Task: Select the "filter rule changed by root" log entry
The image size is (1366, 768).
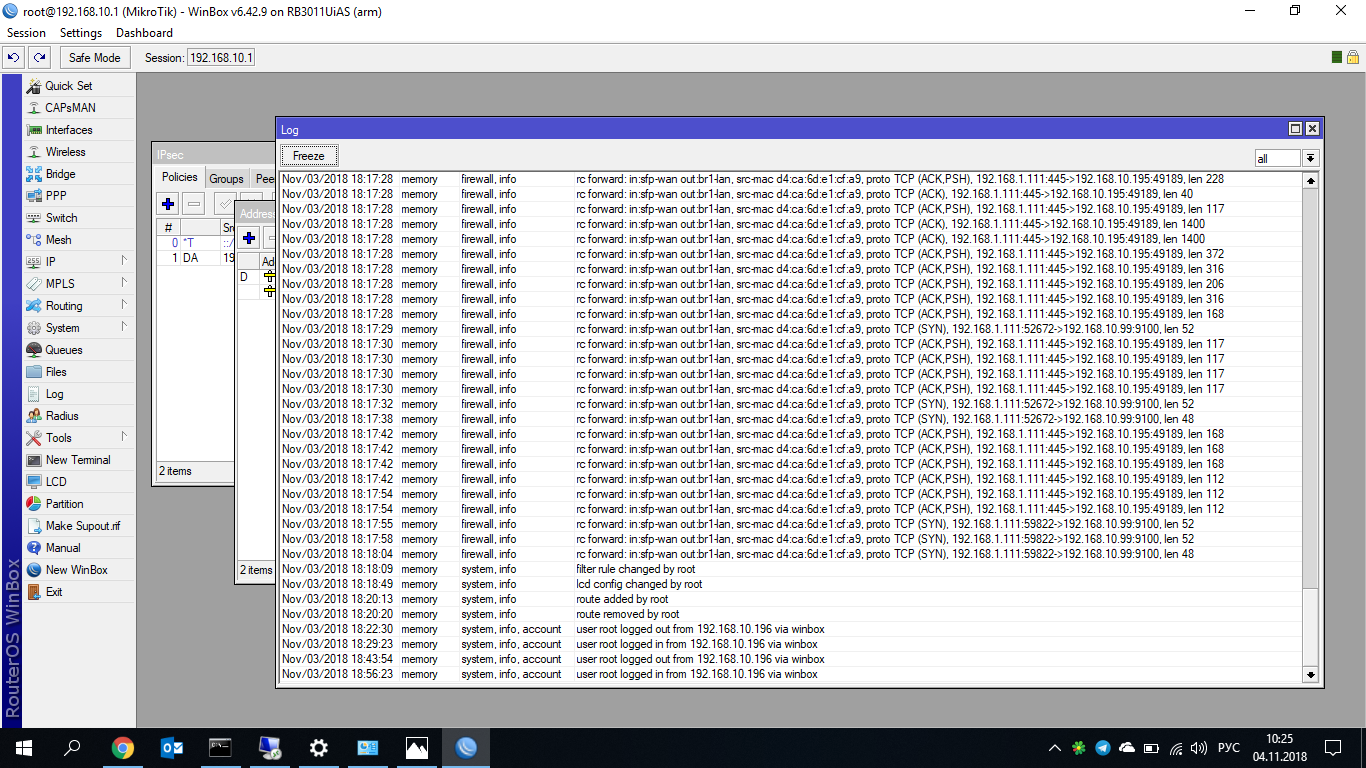Action: click(x=791, y=569)
